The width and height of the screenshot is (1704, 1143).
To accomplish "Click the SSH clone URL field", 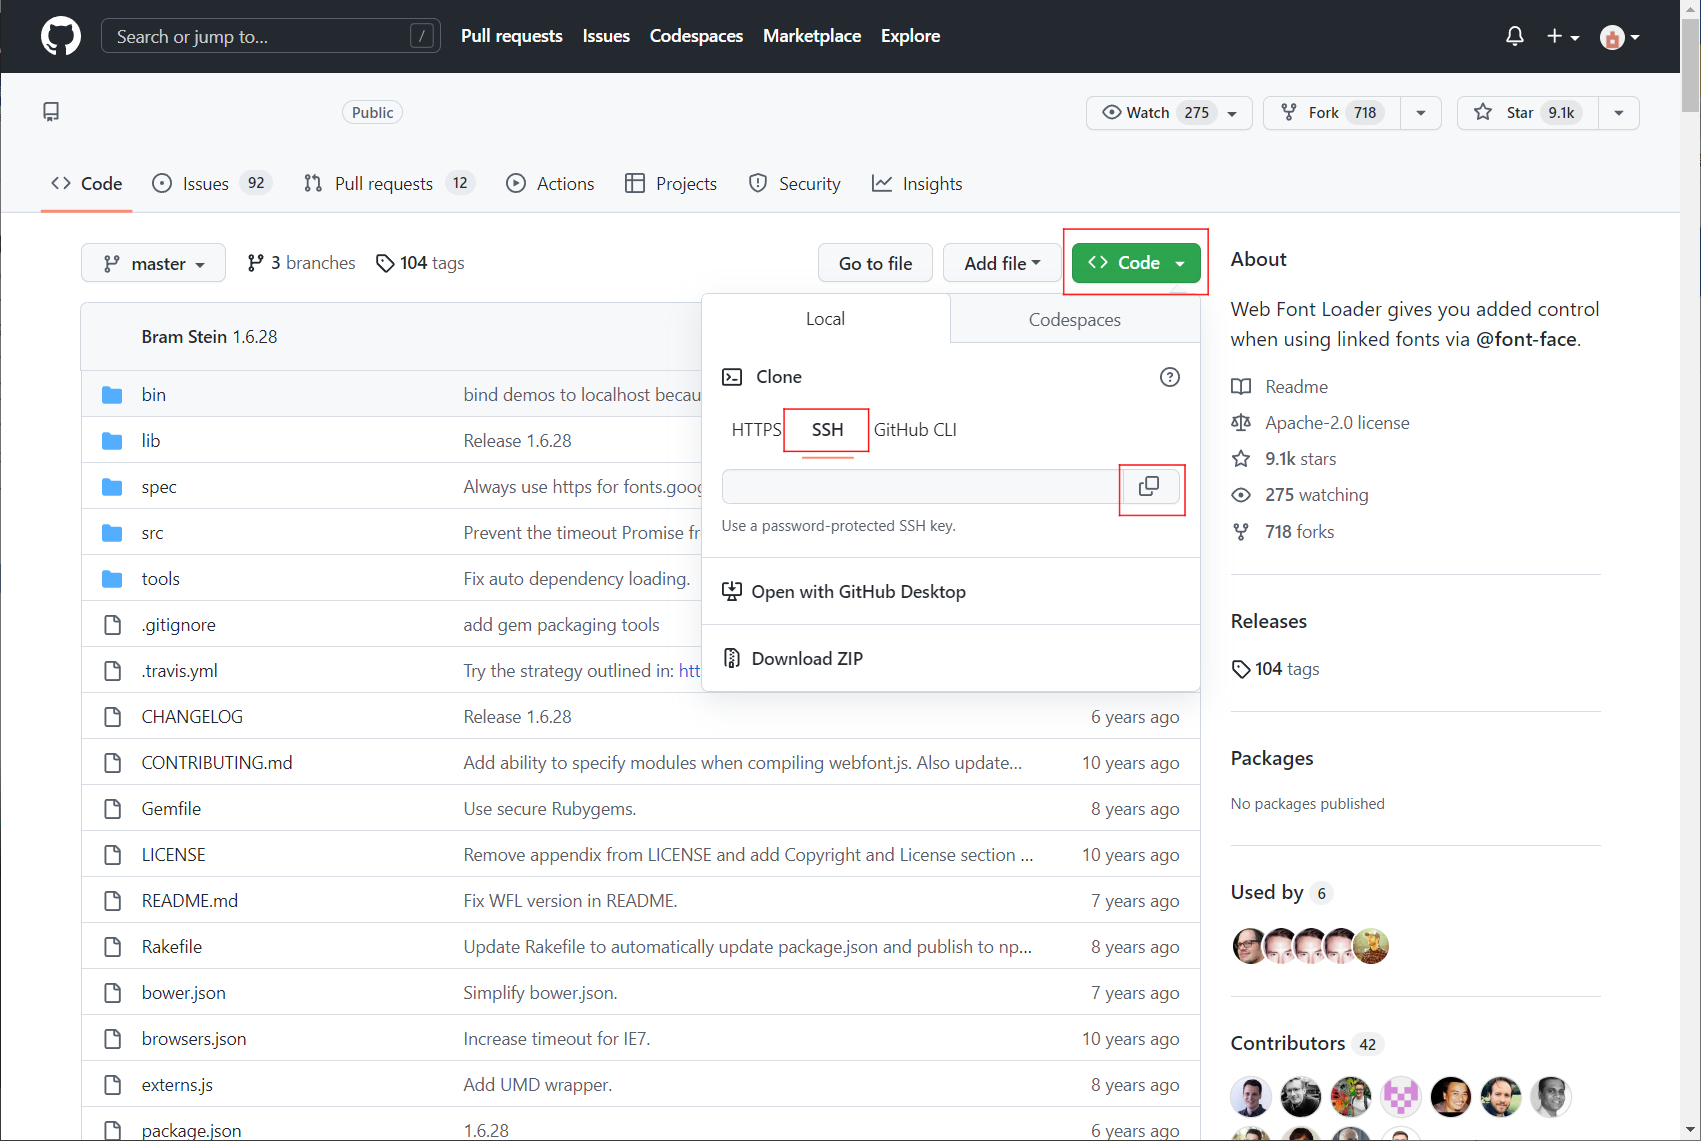I will click(x=922, y=486).
